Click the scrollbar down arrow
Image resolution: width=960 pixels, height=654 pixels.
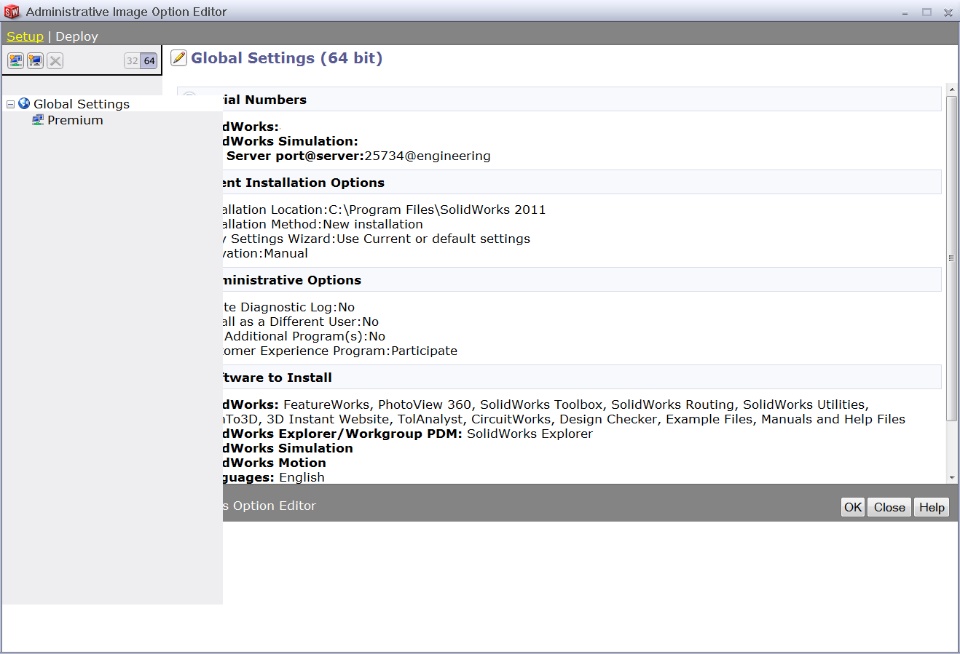tap(951, 477)
